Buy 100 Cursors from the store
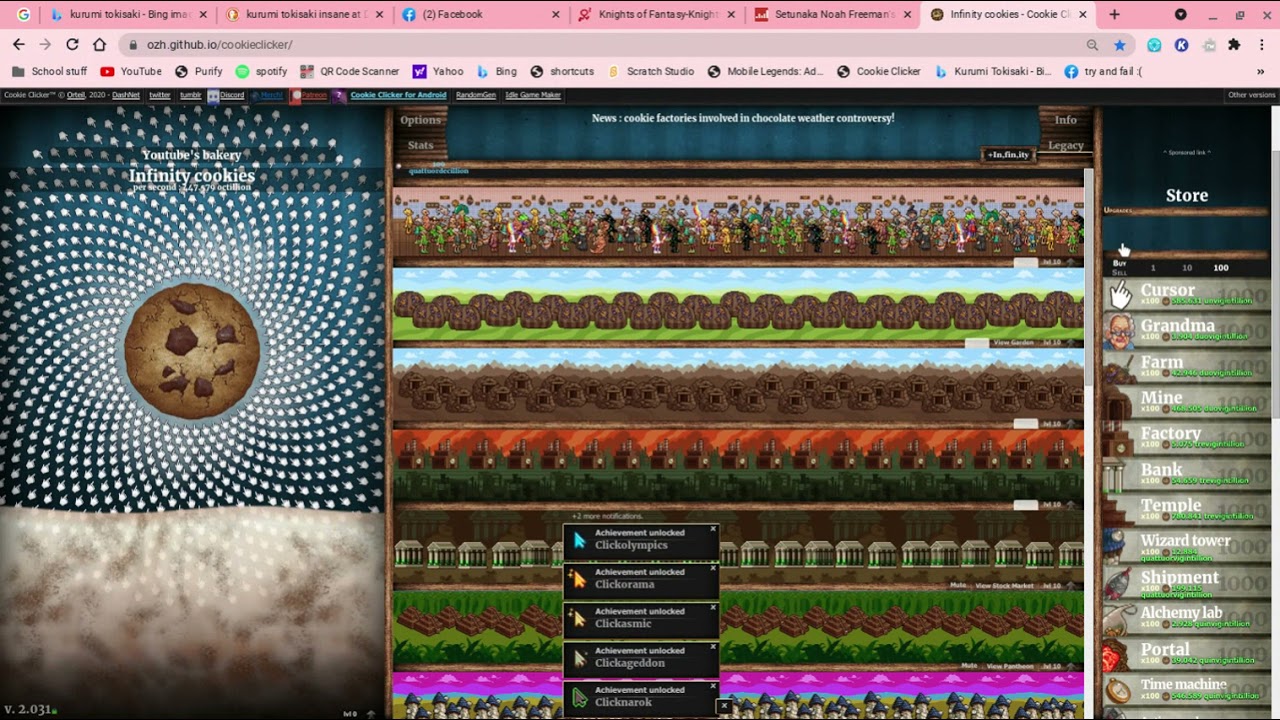Viewport: 1280px width, 720px height. (1187, 294)
